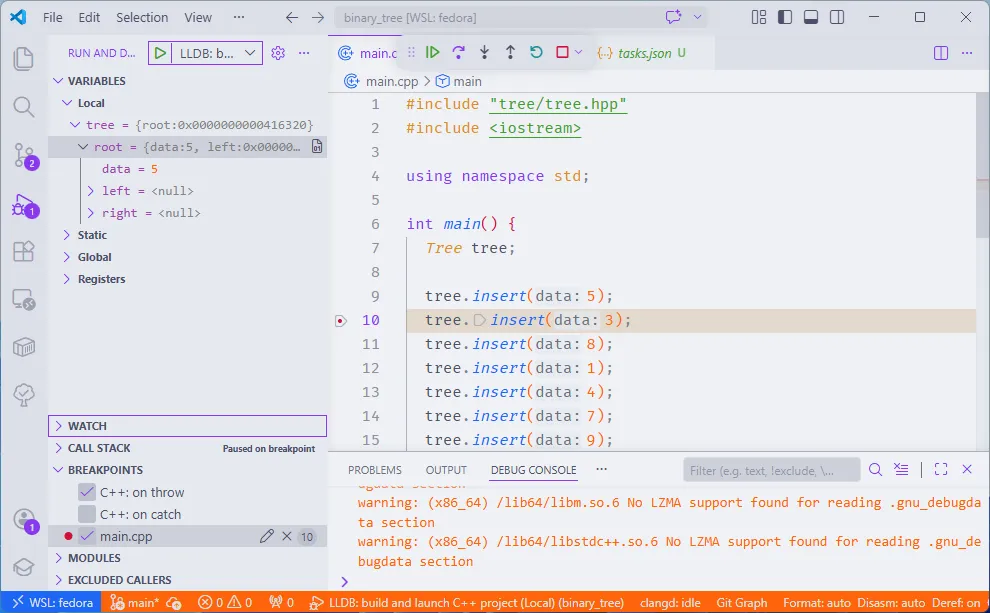Open the Remote Explorer view
Image resolution: width=990 pixels, height=613 pixels.
(23, 299)
